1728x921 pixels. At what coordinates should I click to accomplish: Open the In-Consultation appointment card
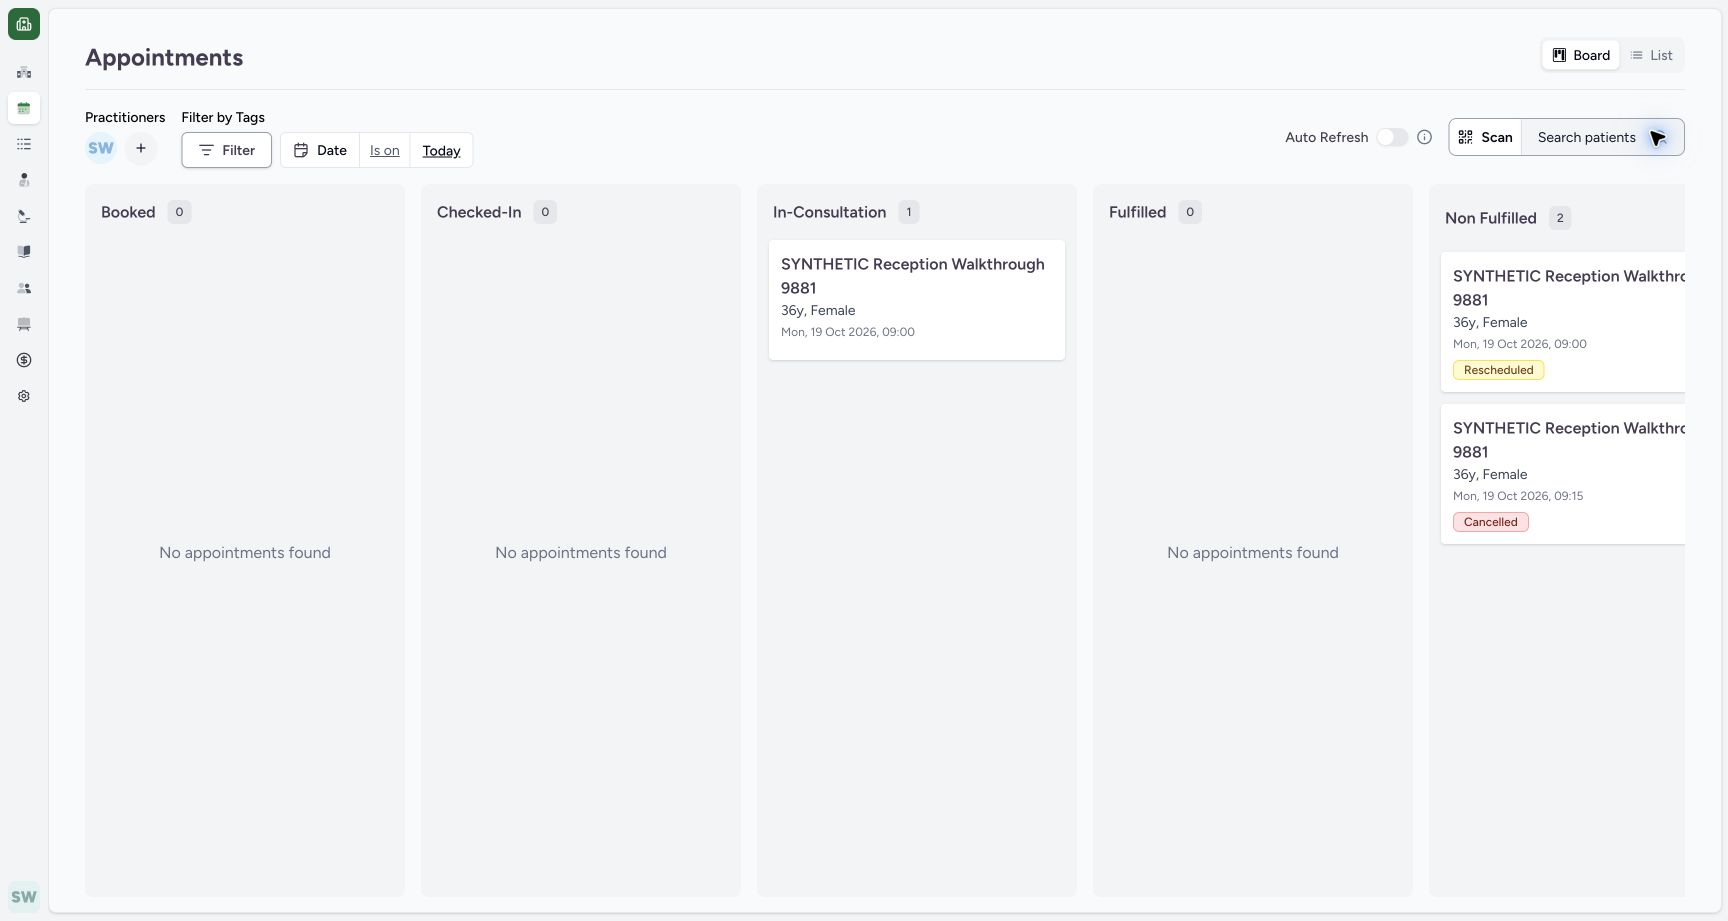[917, 300]
